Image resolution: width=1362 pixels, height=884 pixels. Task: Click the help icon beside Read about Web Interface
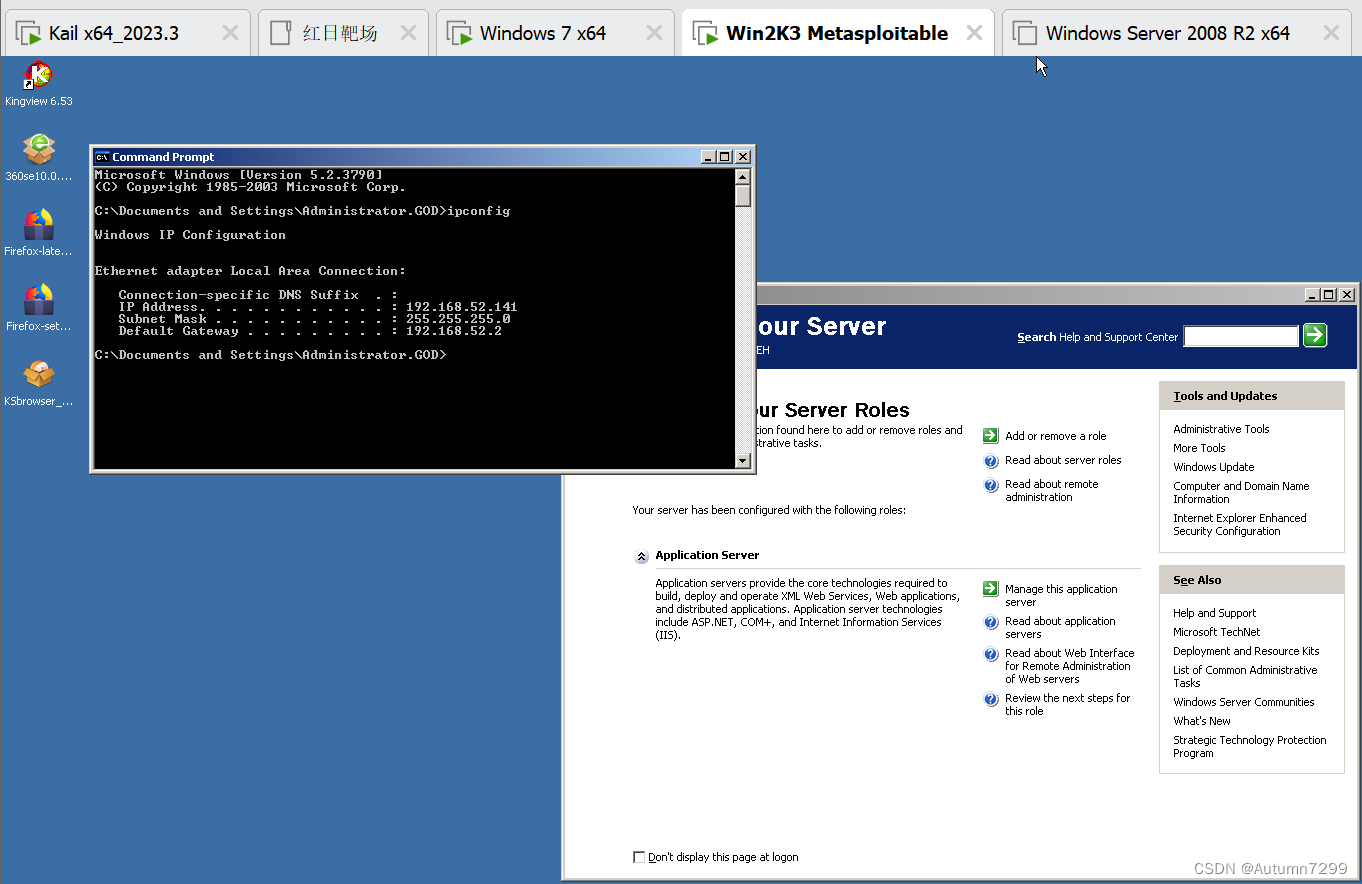pos(990,654)
